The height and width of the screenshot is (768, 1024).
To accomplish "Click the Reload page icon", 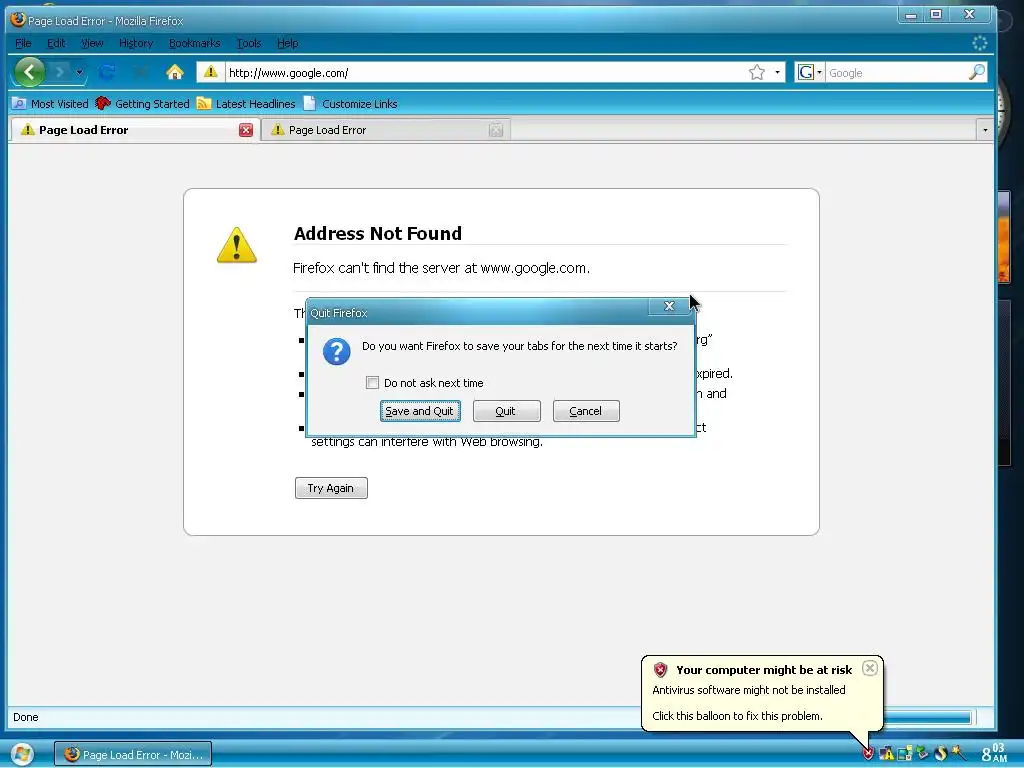I will coord(107,72).
